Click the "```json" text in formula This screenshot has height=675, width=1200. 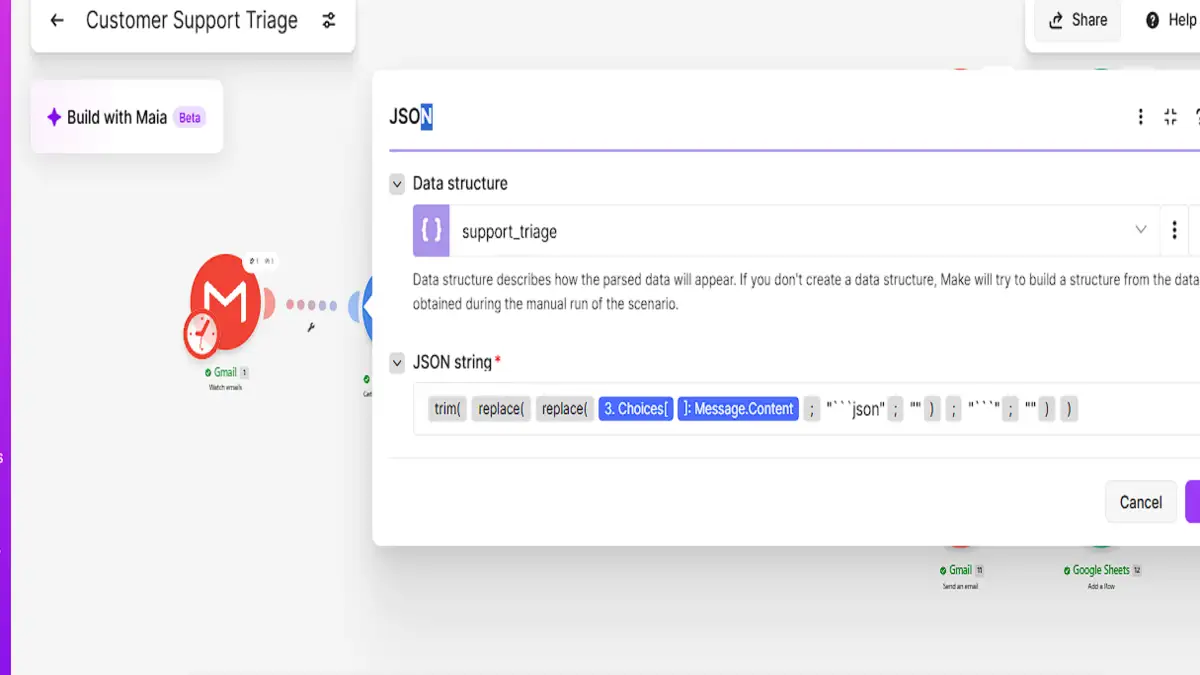pyautogui.click(x=856, y=409)
